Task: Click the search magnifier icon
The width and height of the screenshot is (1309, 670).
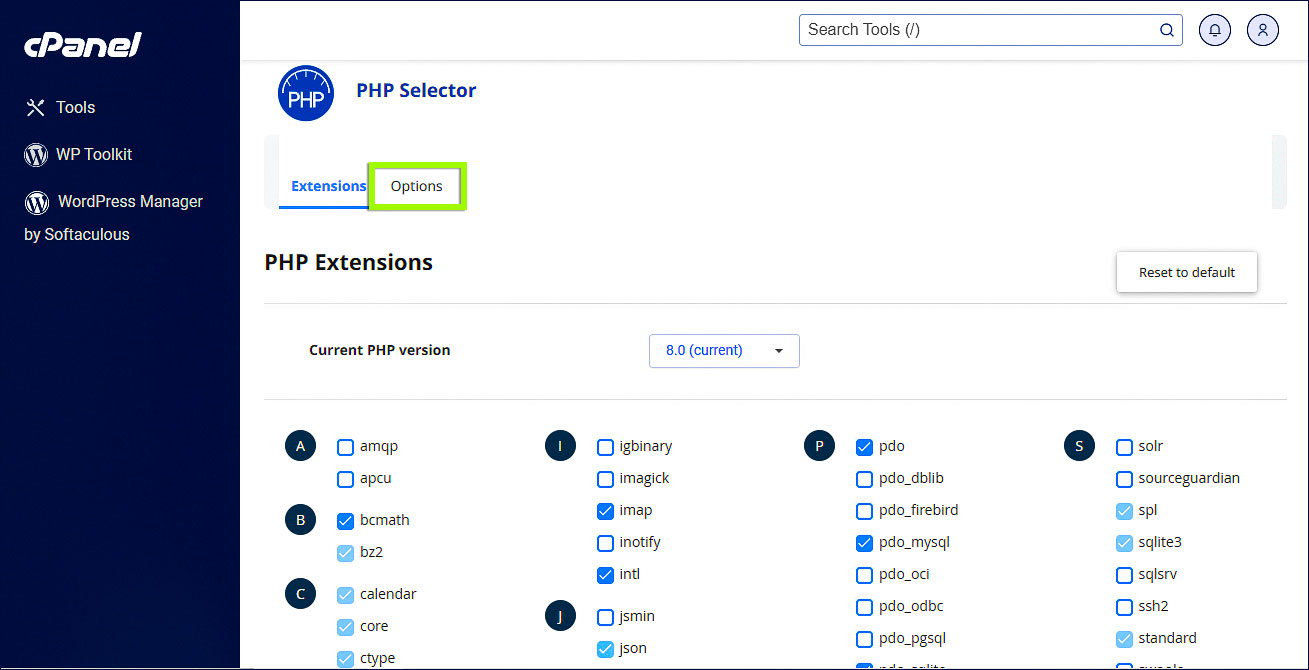Action: pos(1166,30)
